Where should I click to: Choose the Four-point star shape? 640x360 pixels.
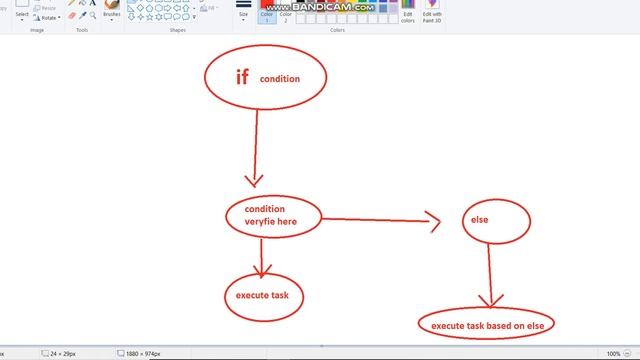tap(140, 17)
